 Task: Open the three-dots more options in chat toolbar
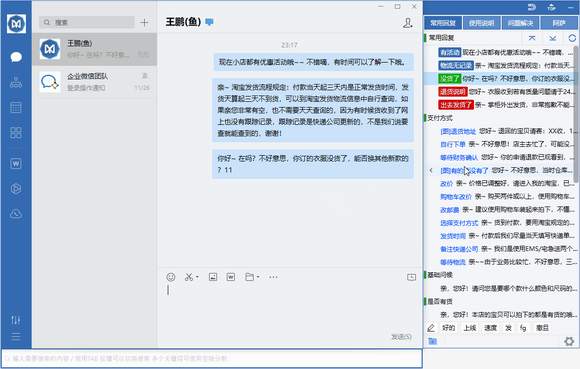tap(273, 277)
